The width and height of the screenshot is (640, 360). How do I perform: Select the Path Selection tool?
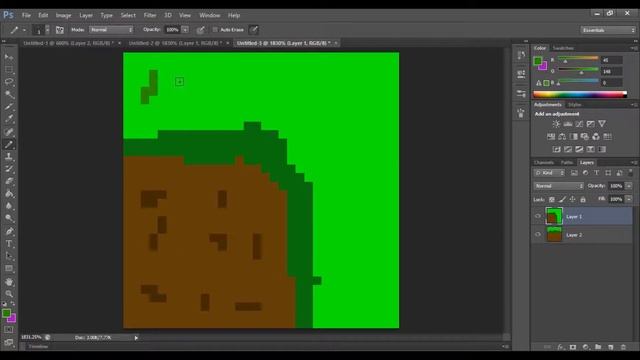coord(9,256)
